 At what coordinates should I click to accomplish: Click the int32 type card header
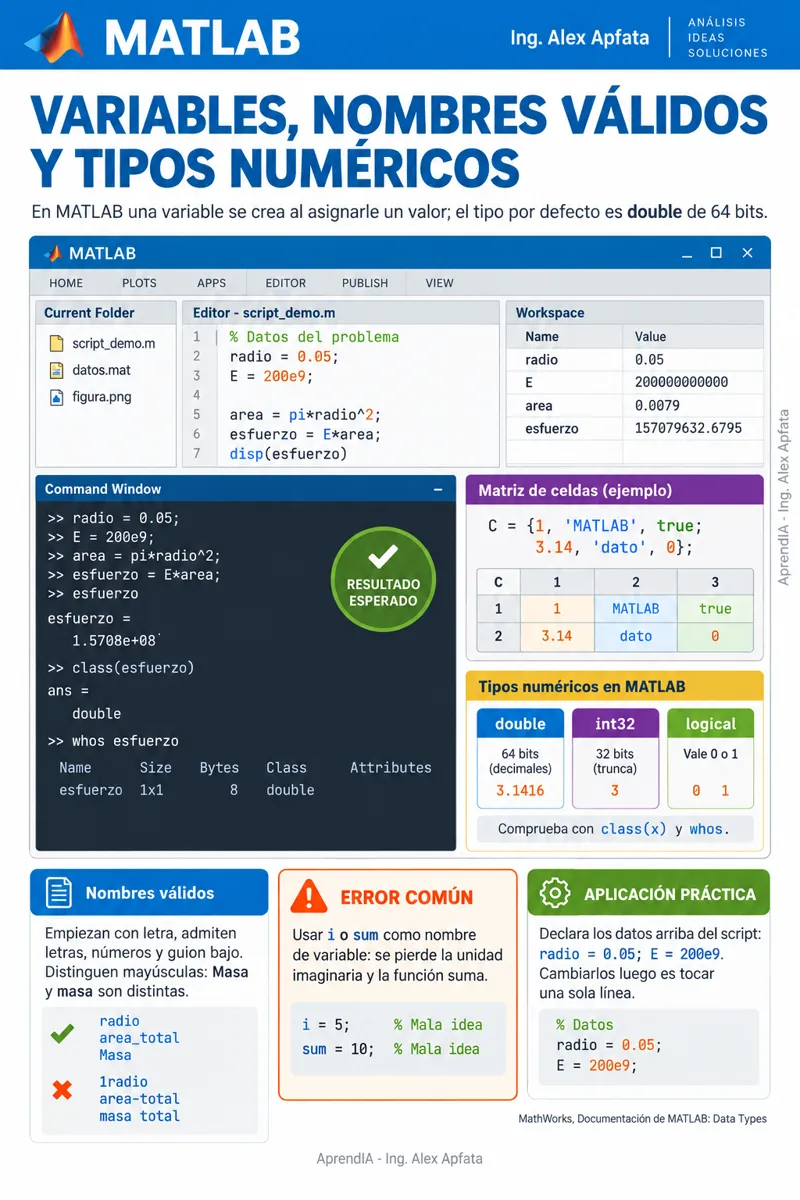(615, 724)
